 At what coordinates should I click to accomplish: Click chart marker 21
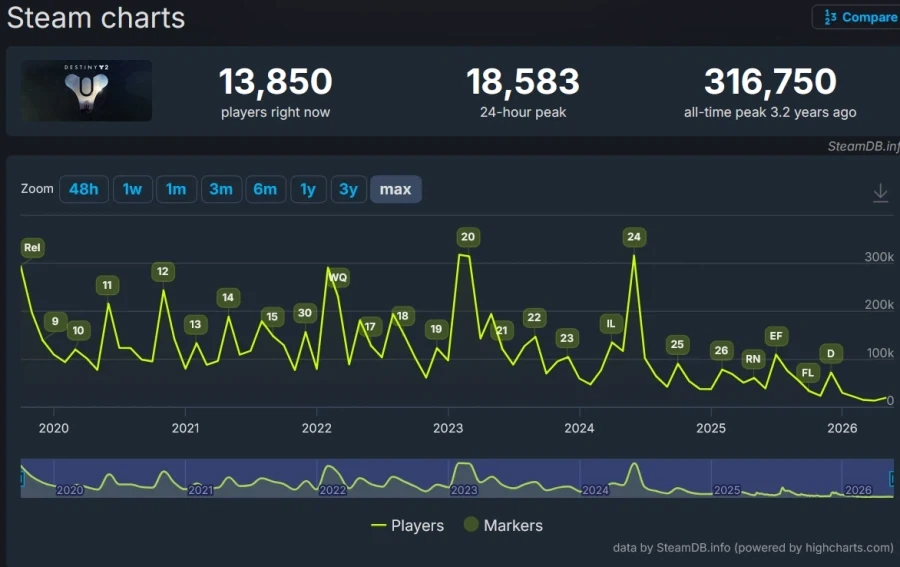502,330
